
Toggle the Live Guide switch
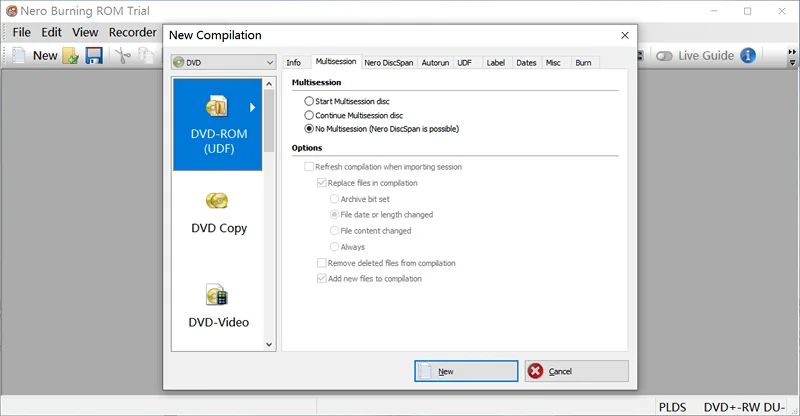[664, 56]
